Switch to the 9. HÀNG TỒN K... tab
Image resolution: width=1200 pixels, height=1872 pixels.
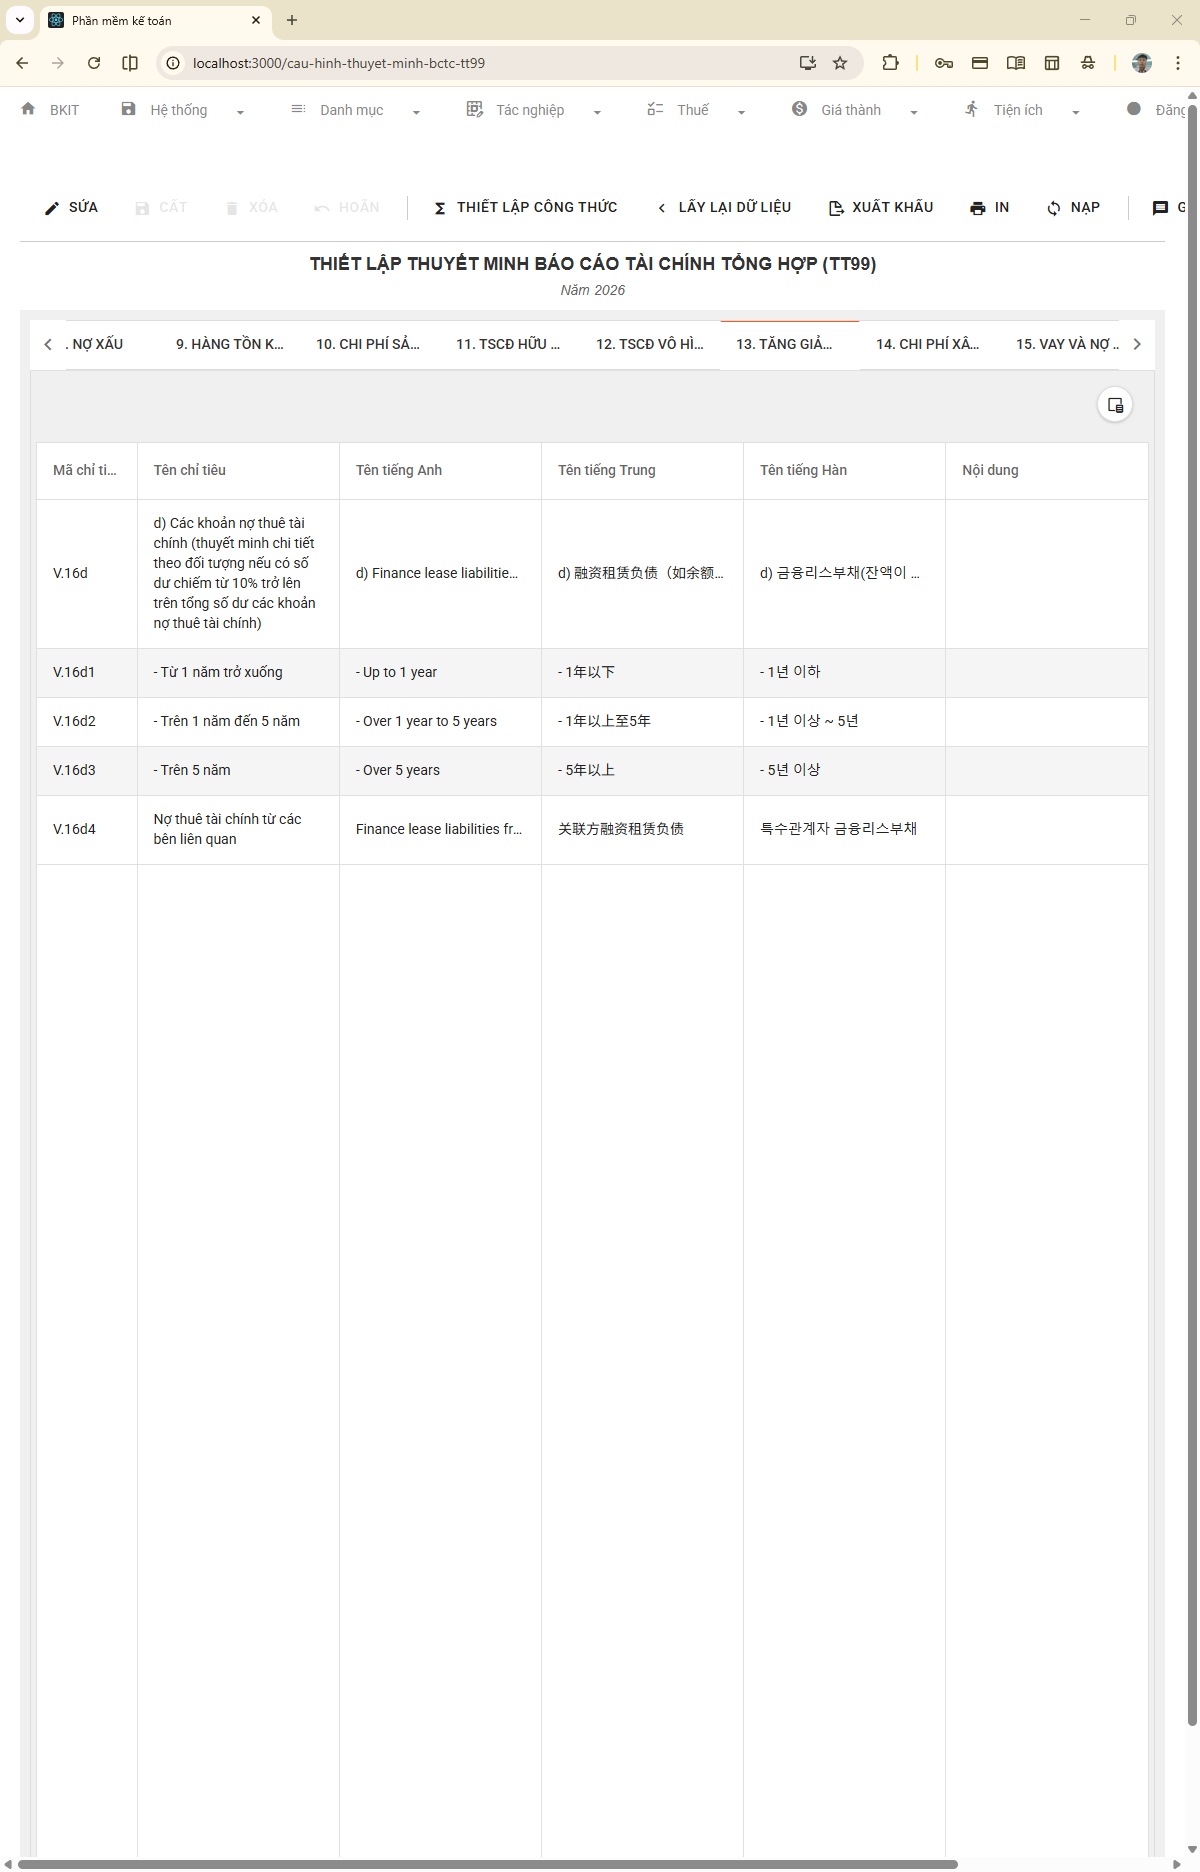coord(230,344)
